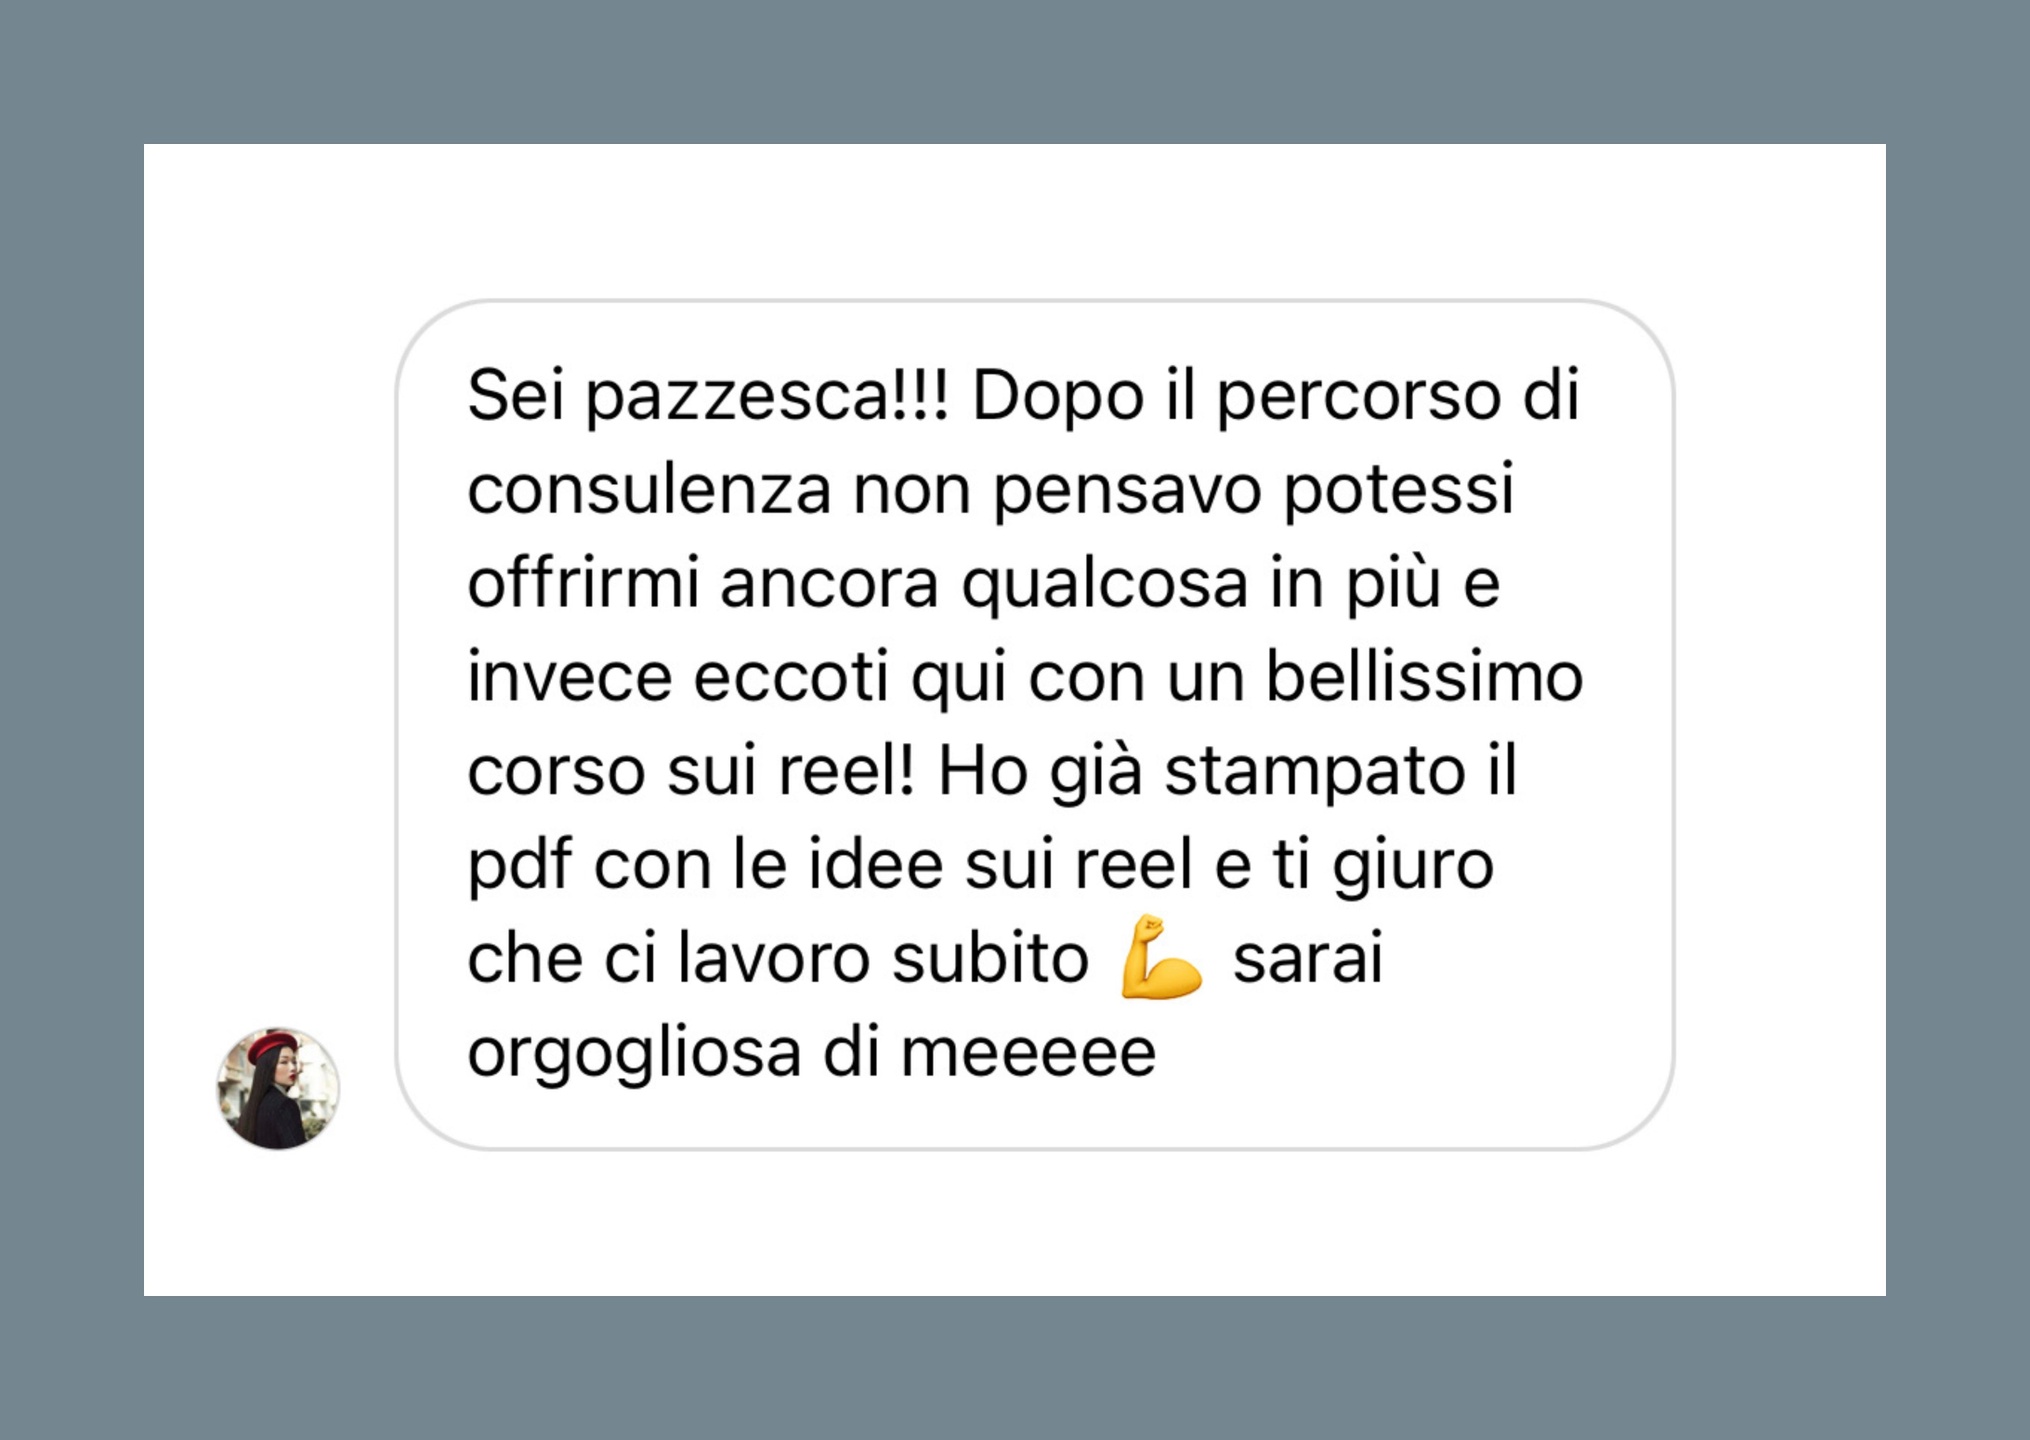Open the sender's profile picture avatar
The image size is (2030, 1440).
278,1088
